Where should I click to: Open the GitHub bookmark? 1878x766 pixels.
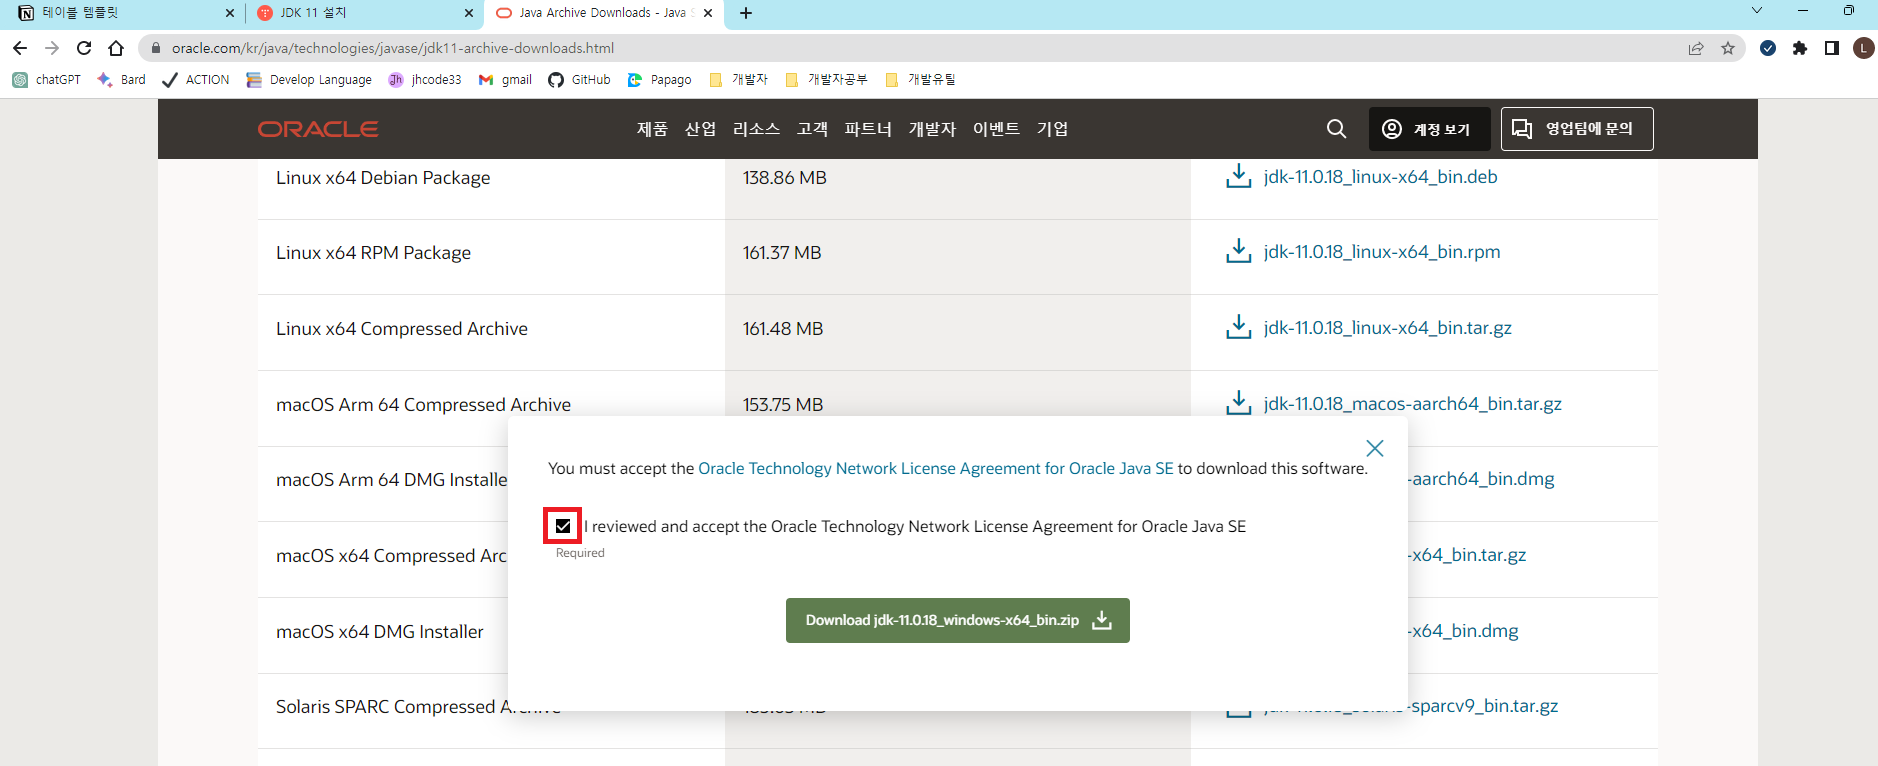coord(579,80)
